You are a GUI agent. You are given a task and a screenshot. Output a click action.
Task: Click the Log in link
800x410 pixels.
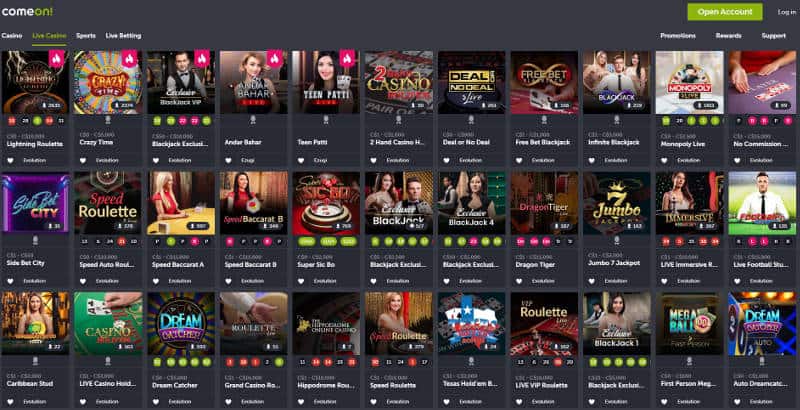(x=787, y=12)
